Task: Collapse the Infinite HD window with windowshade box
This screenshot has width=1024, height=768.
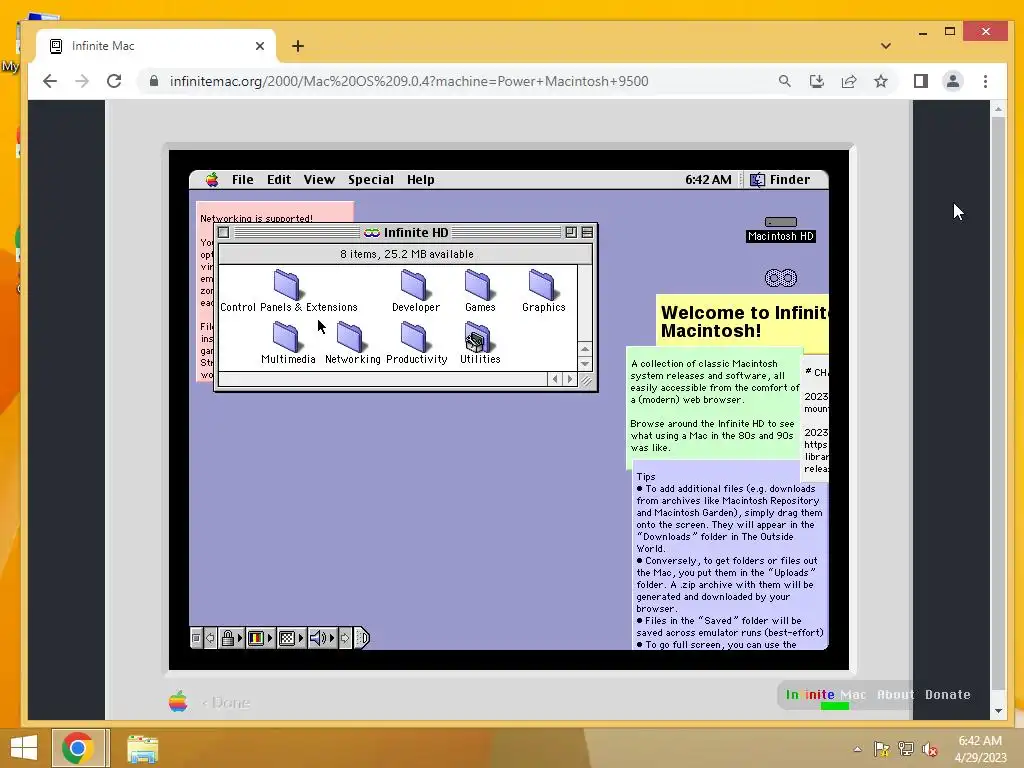Action: [x=587, y=232]
